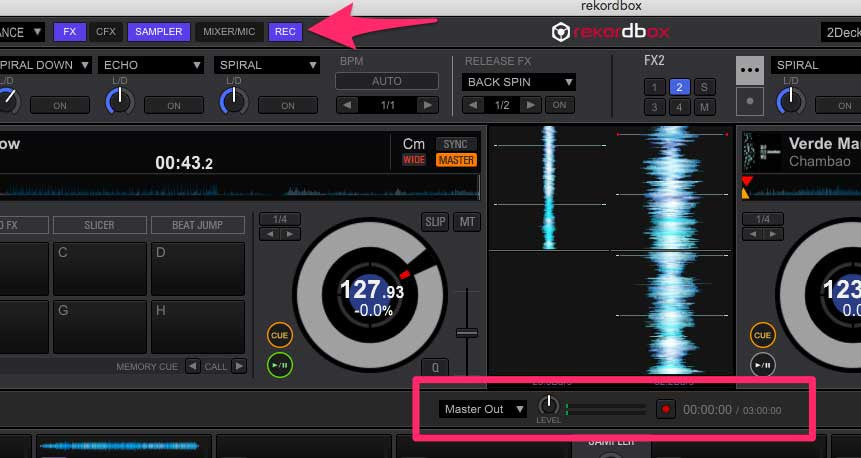Toggle the SAMPLER panel button
861x458 pixels.
(159, 32)
